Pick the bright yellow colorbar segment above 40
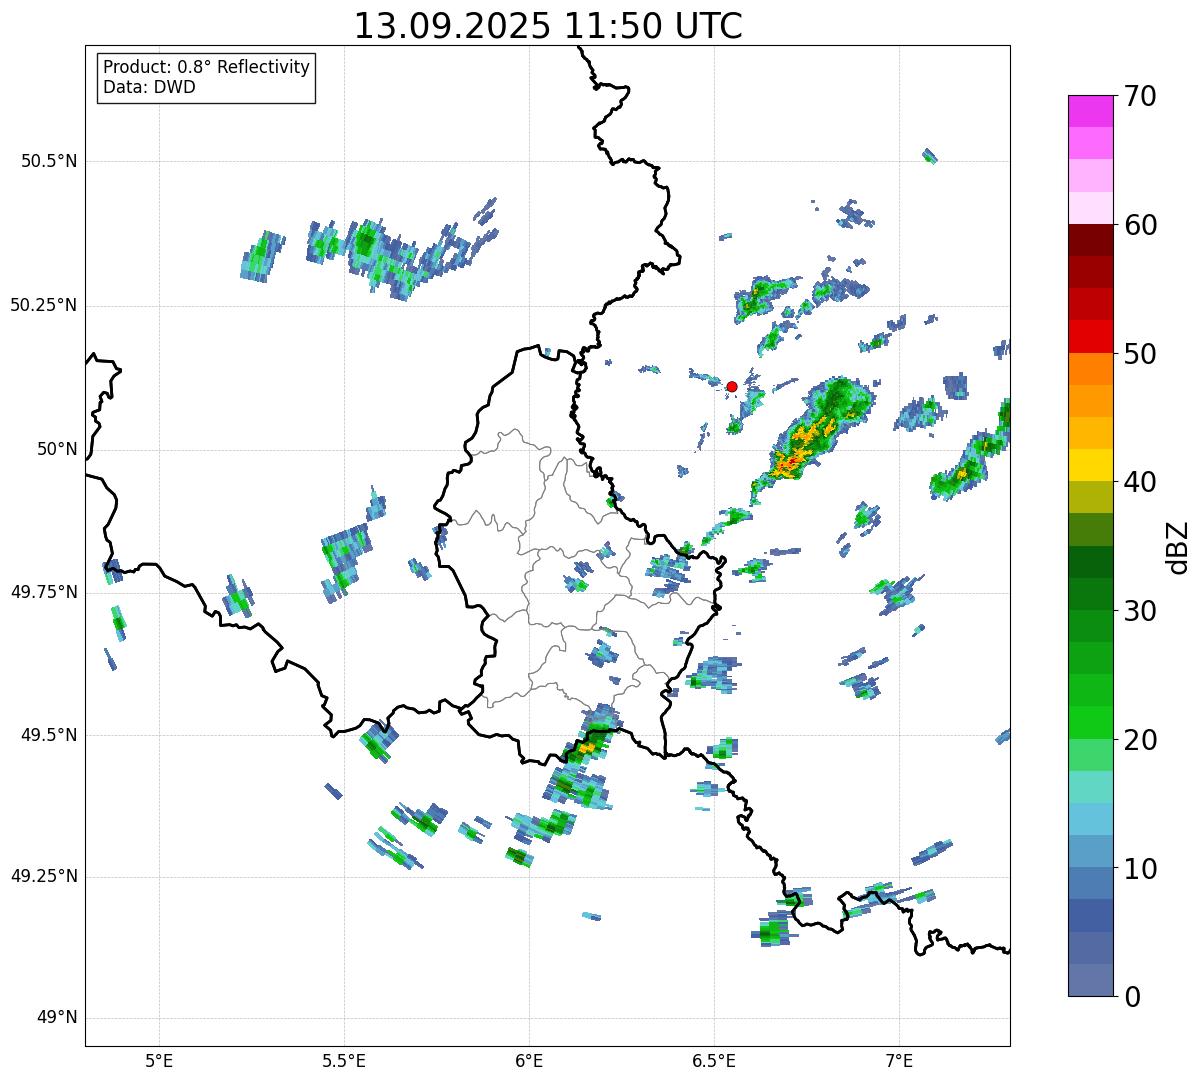The width and height of the screenshot is (1202, 1081). (x=1091, y=465)
